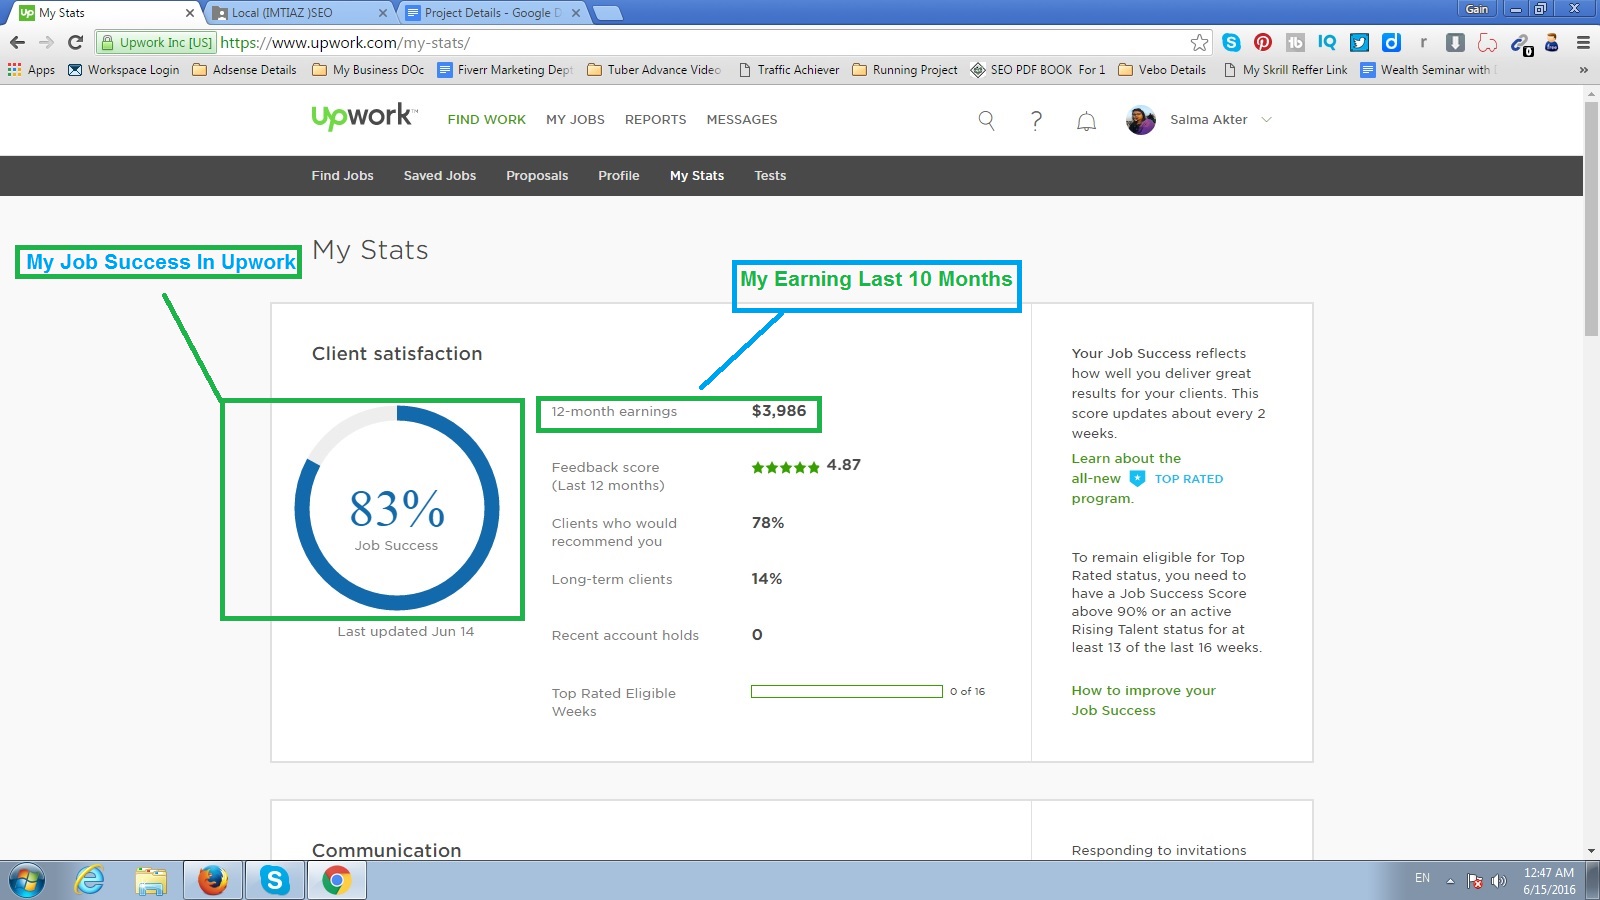Open the Traffic Achiever bookmark
This screenshot has width=1600, height=900.
[x=789, y=70]
